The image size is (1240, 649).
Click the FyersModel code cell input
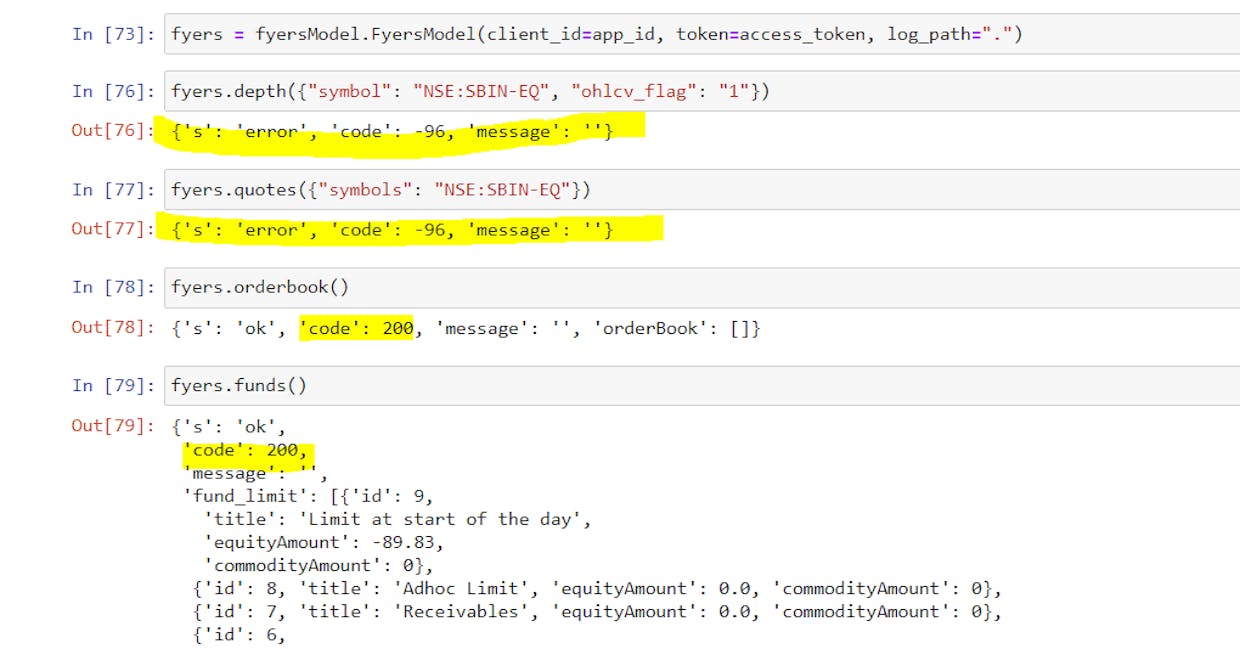point(701,34)
